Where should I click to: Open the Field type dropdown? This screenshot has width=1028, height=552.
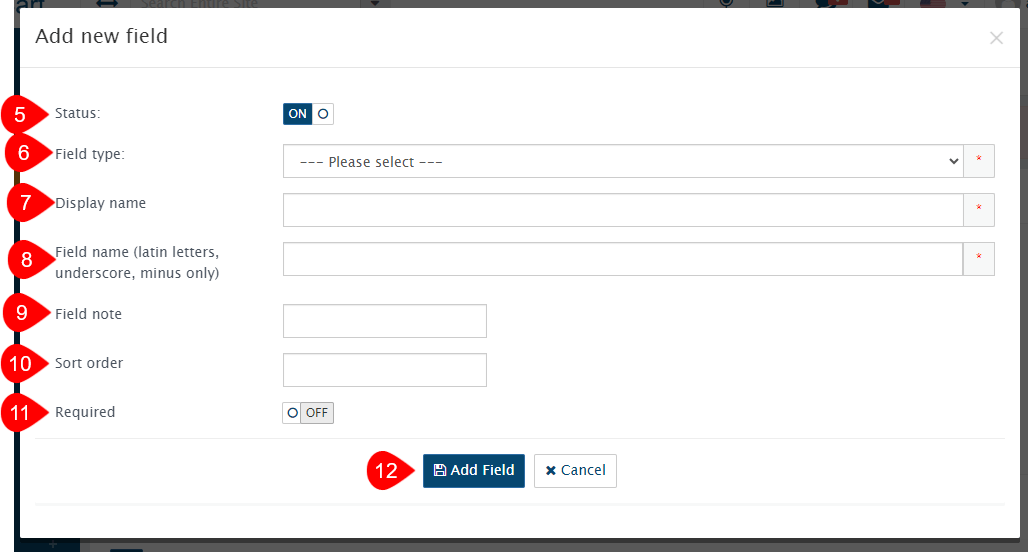click(622, 161)
